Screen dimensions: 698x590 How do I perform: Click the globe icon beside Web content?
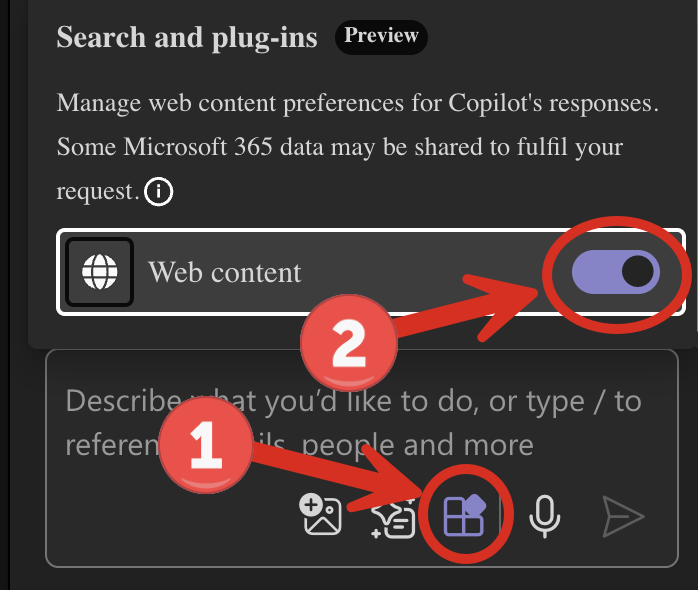coord(100,271)
